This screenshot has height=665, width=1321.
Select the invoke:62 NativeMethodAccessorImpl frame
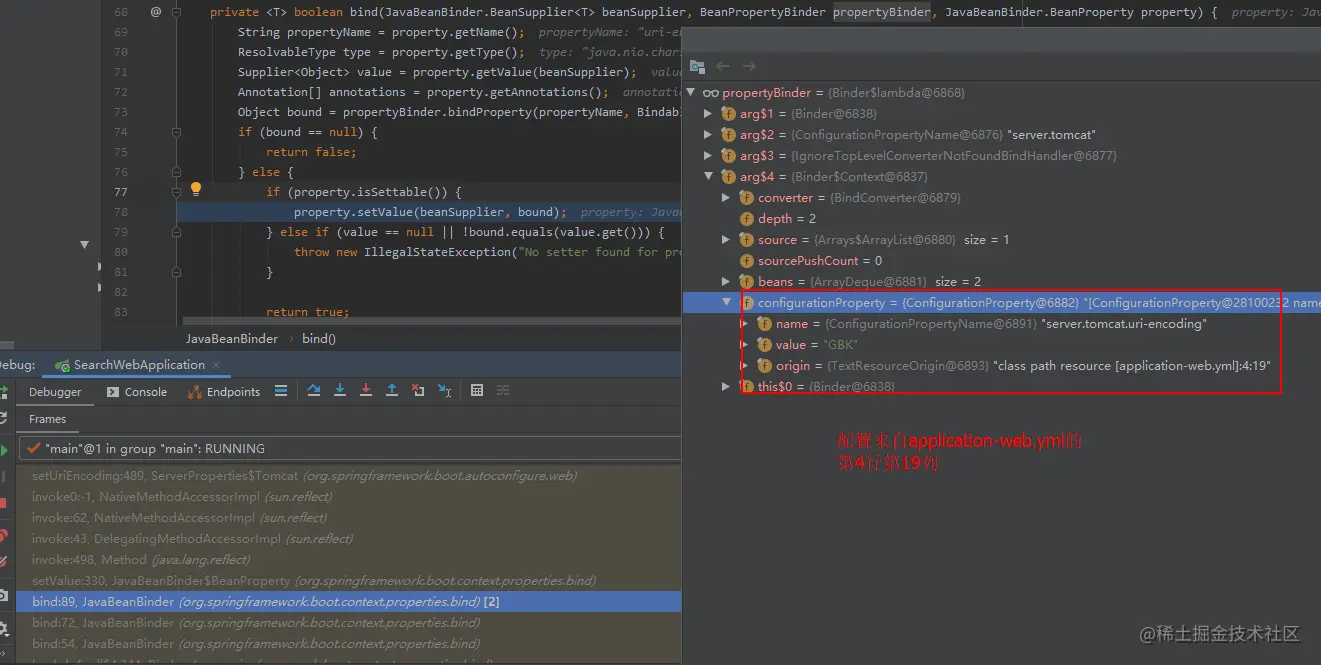(349, 518)
